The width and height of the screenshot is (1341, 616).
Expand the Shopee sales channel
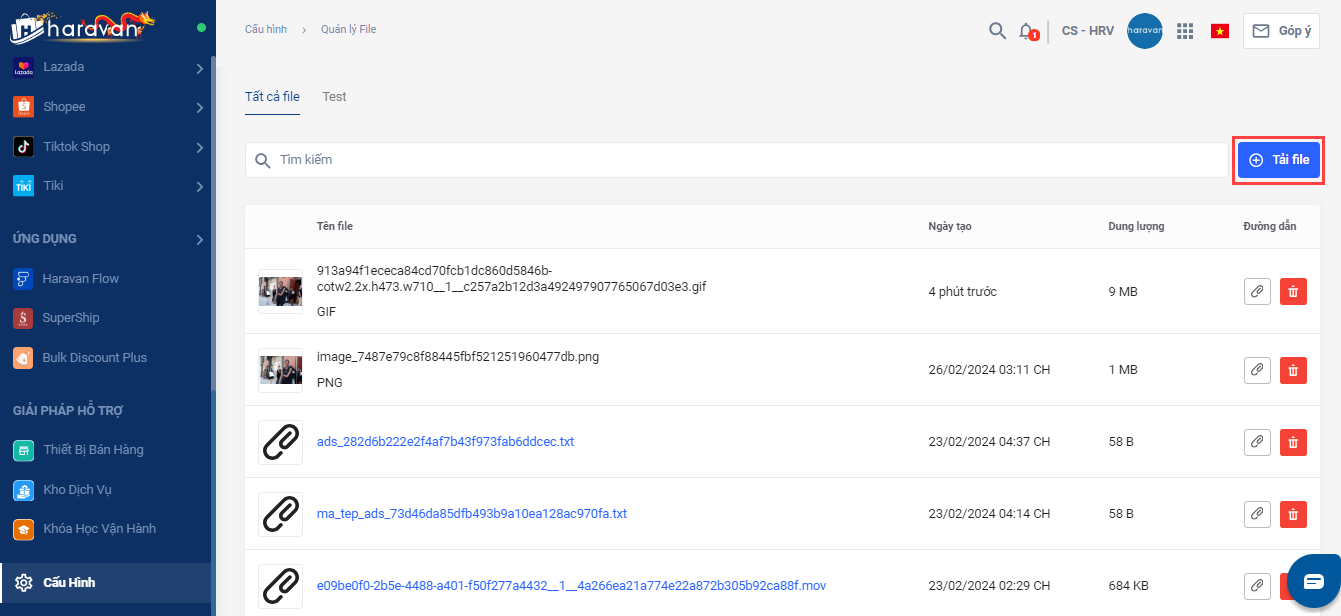click(199, 107)
